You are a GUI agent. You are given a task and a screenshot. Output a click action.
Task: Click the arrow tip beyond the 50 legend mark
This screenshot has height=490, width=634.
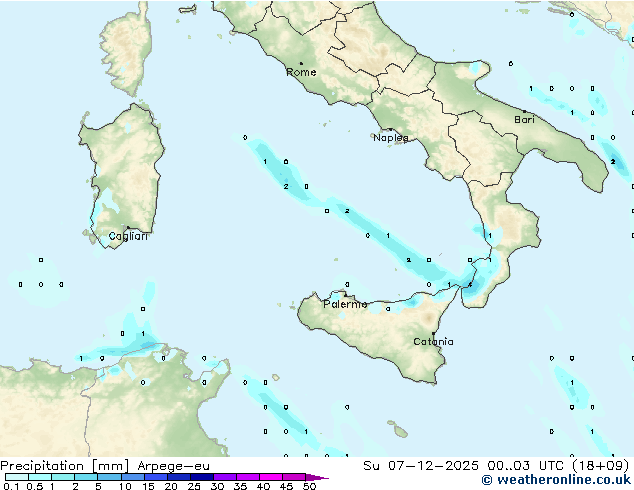pyautogui.click(x=318, y=477)
